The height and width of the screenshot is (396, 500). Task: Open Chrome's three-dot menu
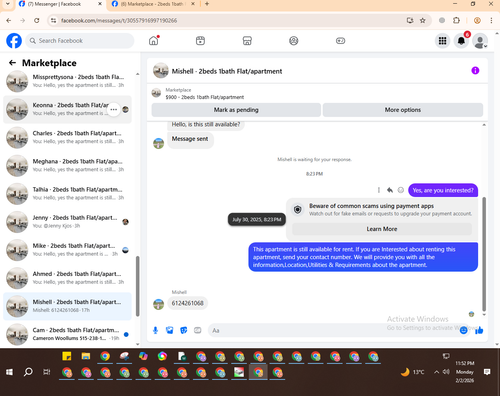(491, 21)
